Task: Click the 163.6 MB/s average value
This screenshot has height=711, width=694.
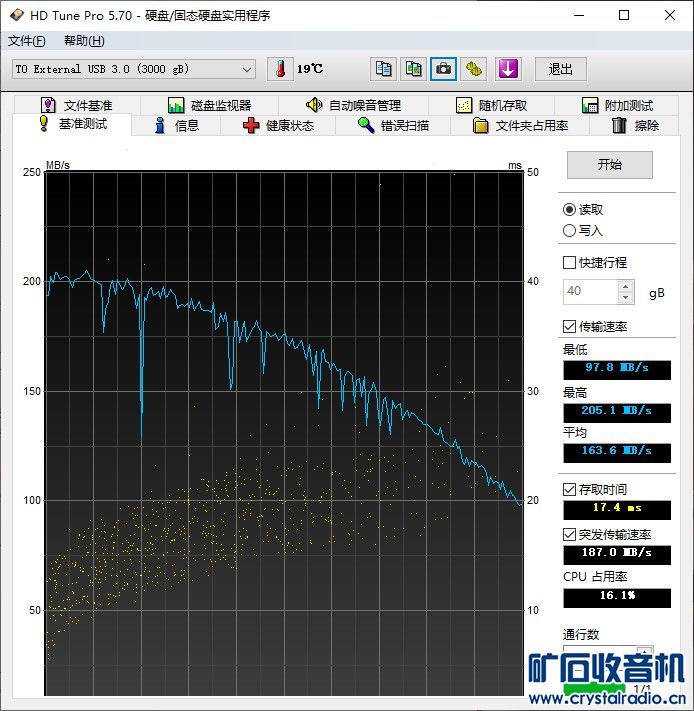Action: (x=617, y=453)
